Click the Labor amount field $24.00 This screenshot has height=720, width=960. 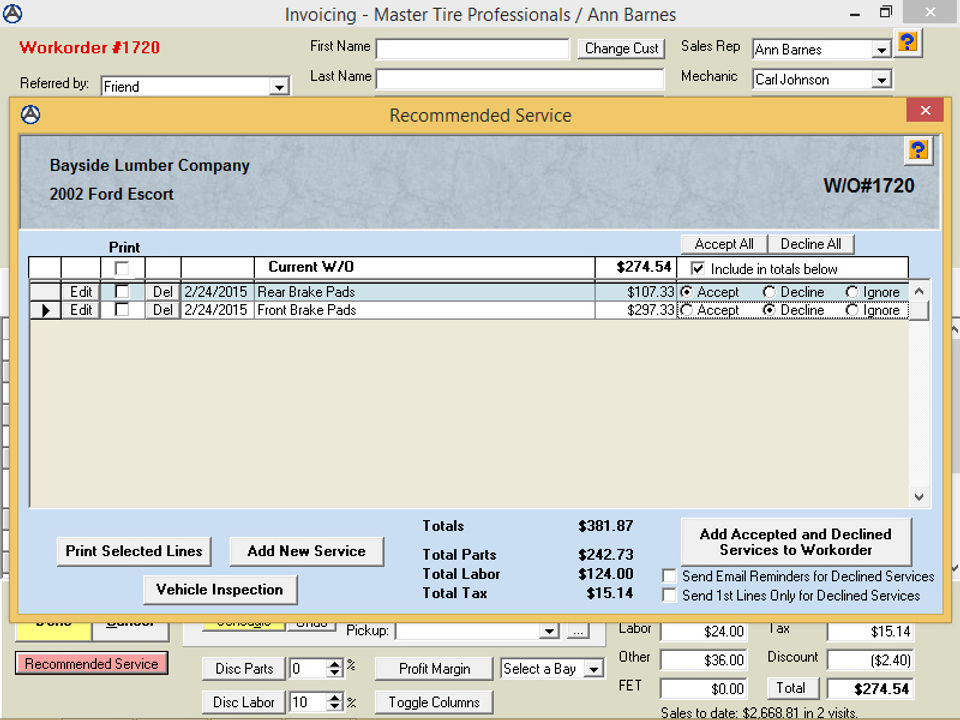[x=703, y=631]
